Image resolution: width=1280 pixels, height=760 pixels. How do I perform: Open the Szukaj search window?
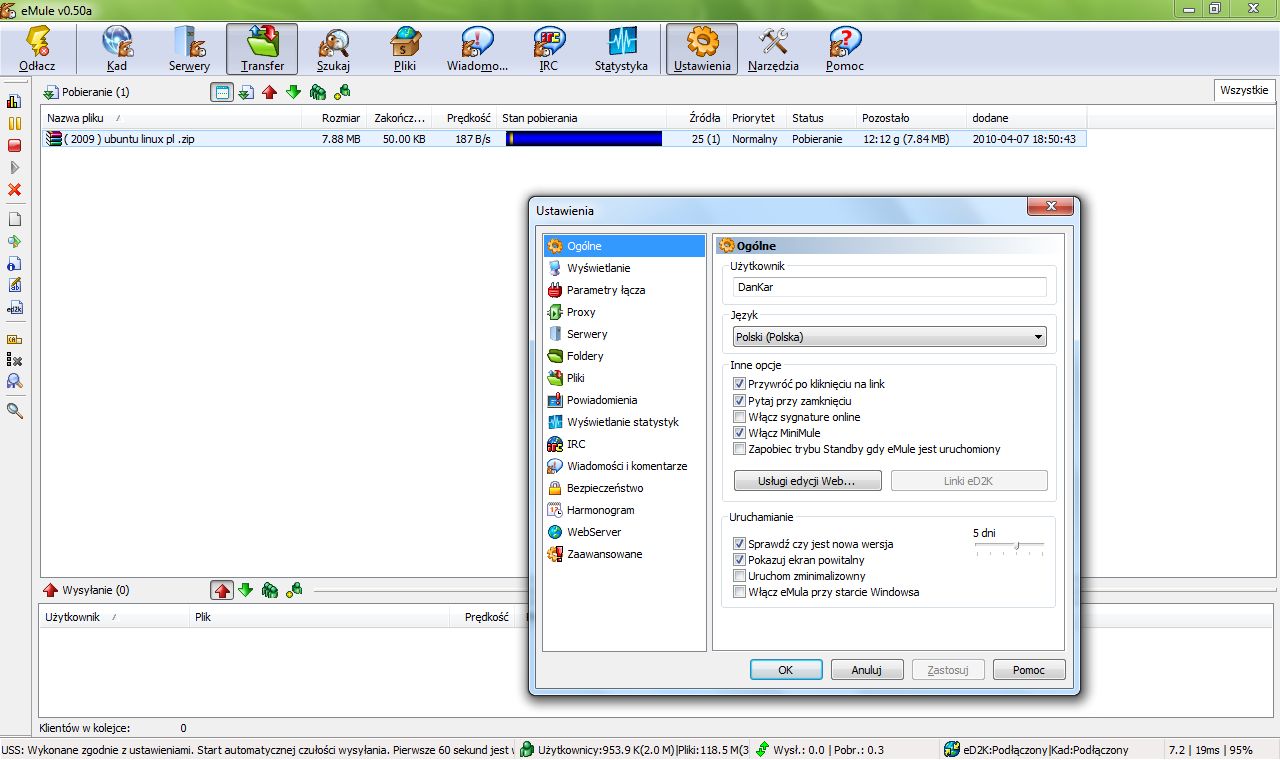(333, 49)
